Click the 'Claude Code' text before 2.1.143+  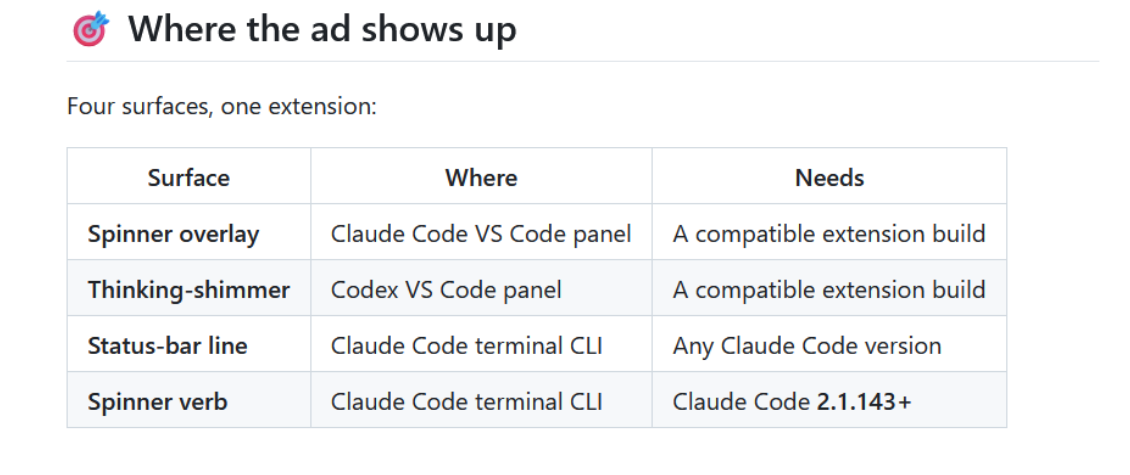point(742,401)
